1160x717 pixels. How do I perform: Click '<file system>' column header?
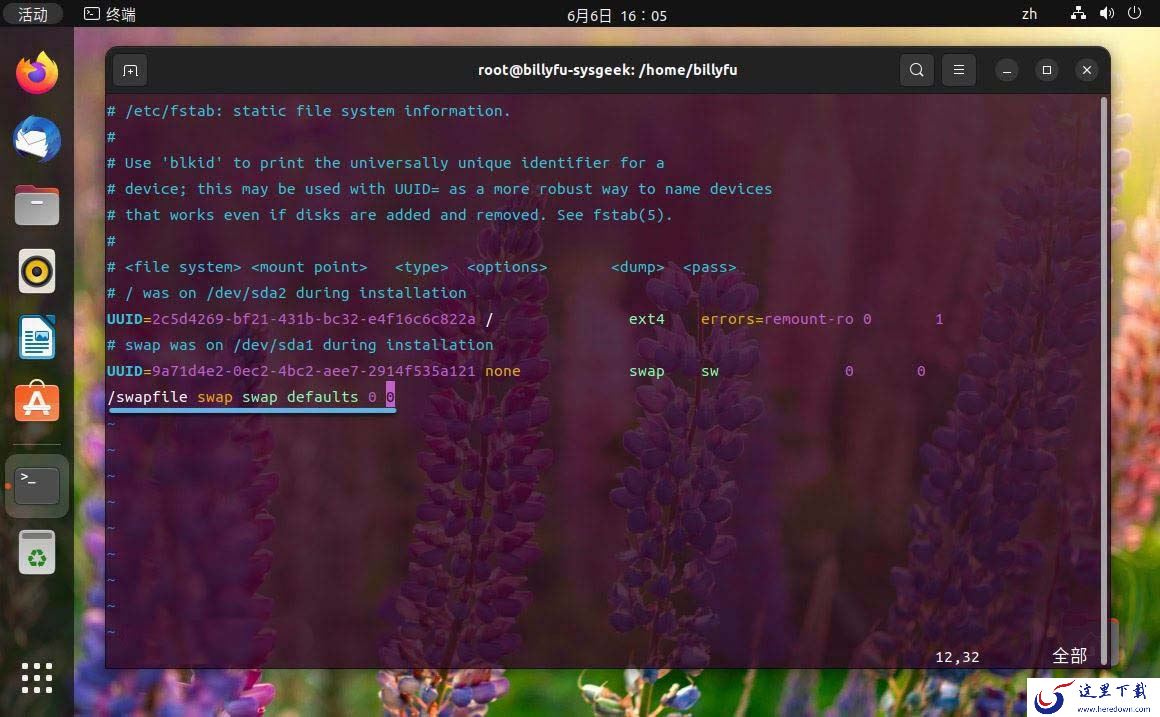pyautogui.click(x=183, y=267)
